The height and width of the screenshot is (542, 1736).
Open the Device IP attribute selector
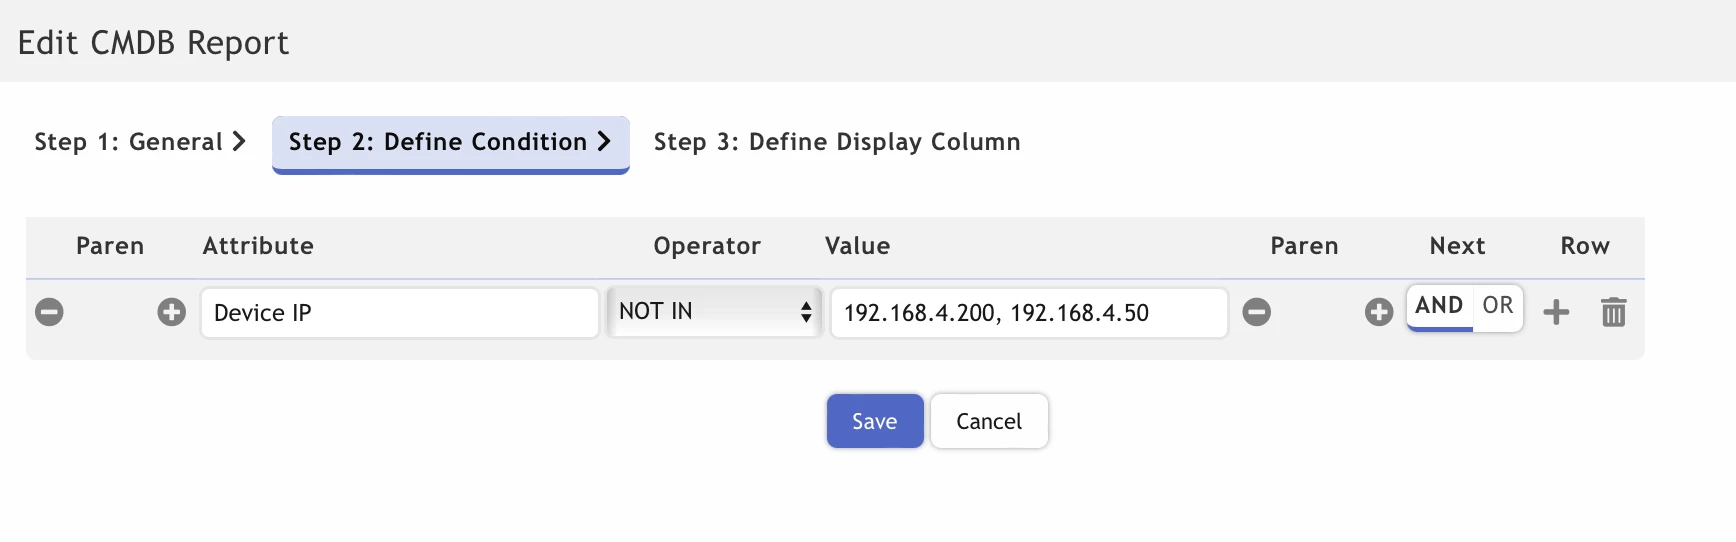tap(400, 313)
